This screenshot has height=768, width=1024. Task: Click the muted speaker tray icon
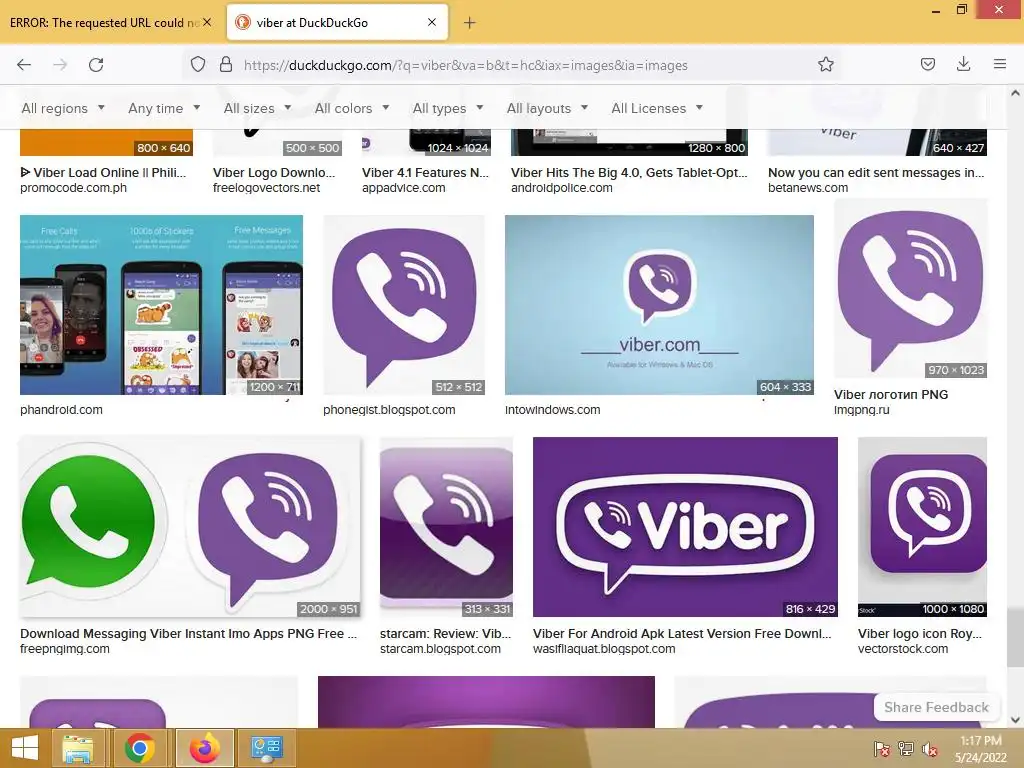click(929, 749)
